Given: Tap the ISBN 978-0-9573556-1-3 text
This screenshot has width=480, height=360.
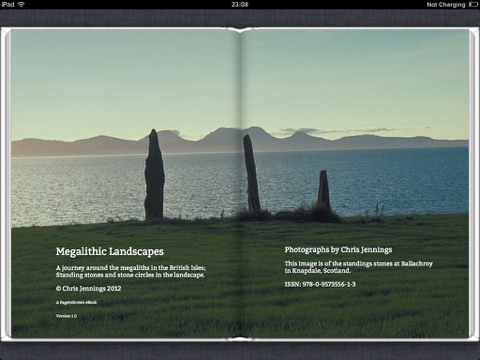Looking at the screenshot, I should click(x=320, y=284).
